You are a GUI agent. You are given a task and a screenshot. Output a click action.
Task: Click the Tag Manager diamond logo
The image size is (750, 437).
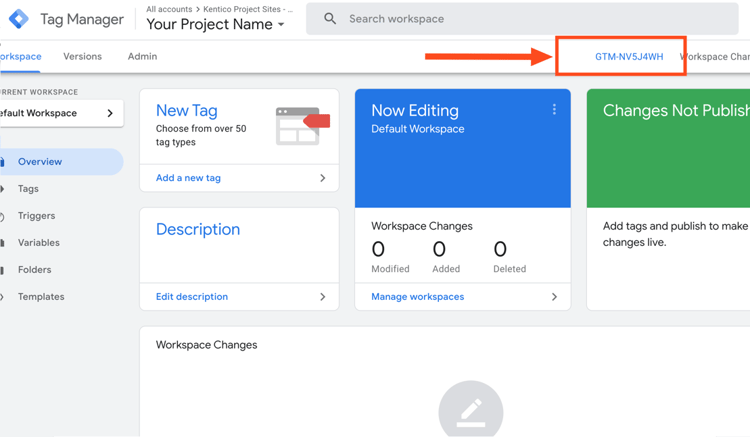18,19
